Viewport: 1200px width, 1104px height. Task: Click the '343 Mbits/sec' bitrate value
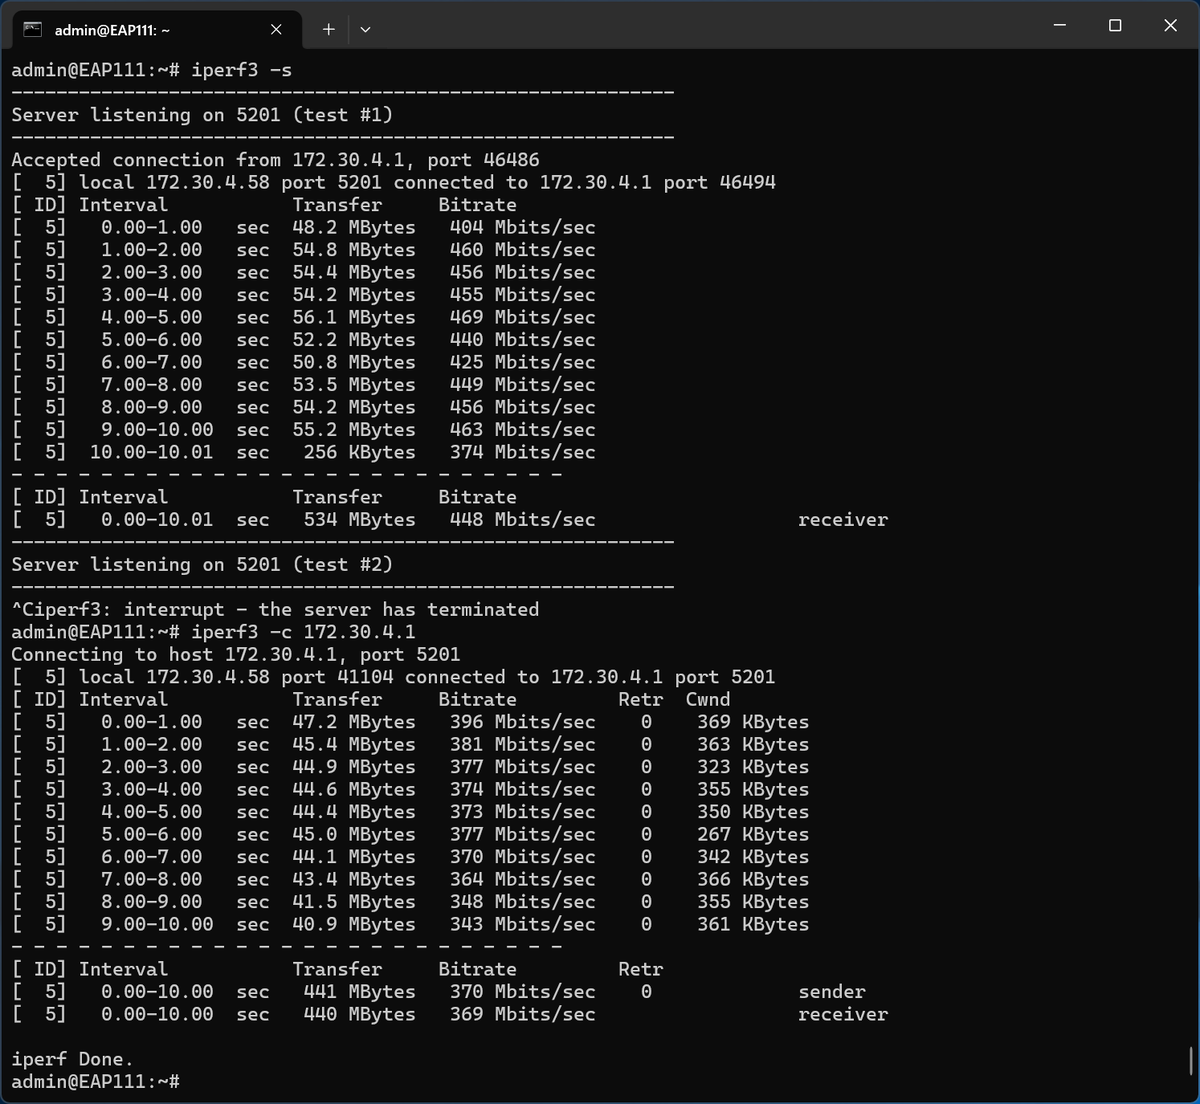click(522, 925)
